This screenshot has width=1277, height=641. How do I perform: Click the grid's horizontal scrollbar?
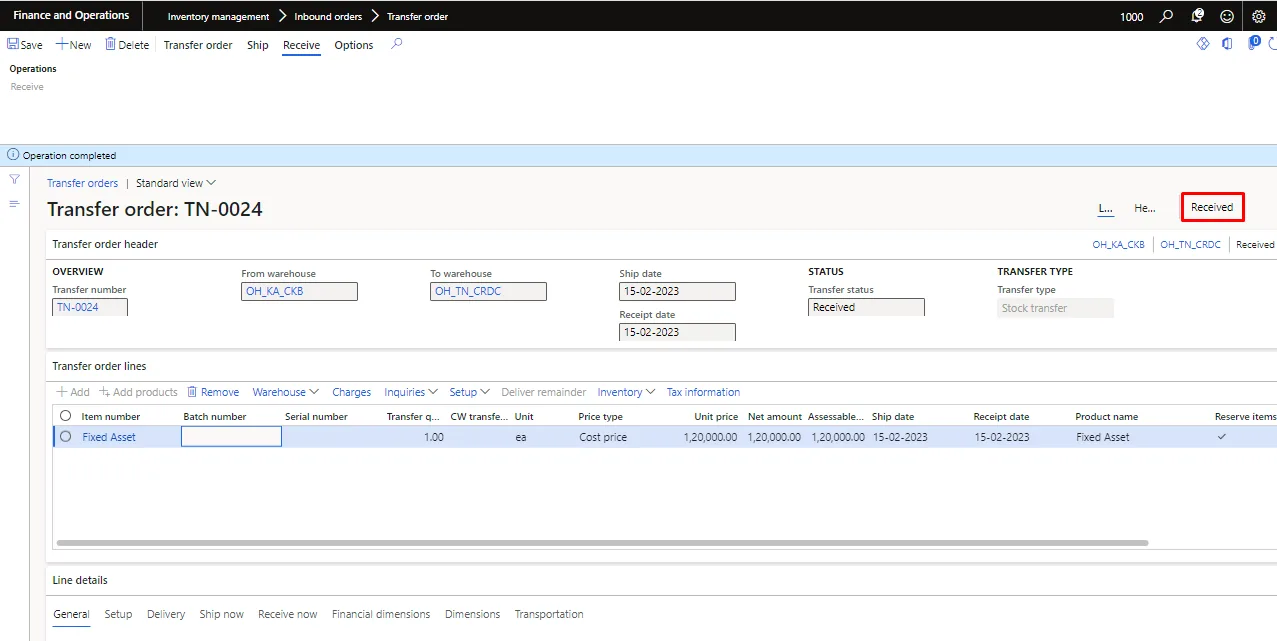point(602,543)
